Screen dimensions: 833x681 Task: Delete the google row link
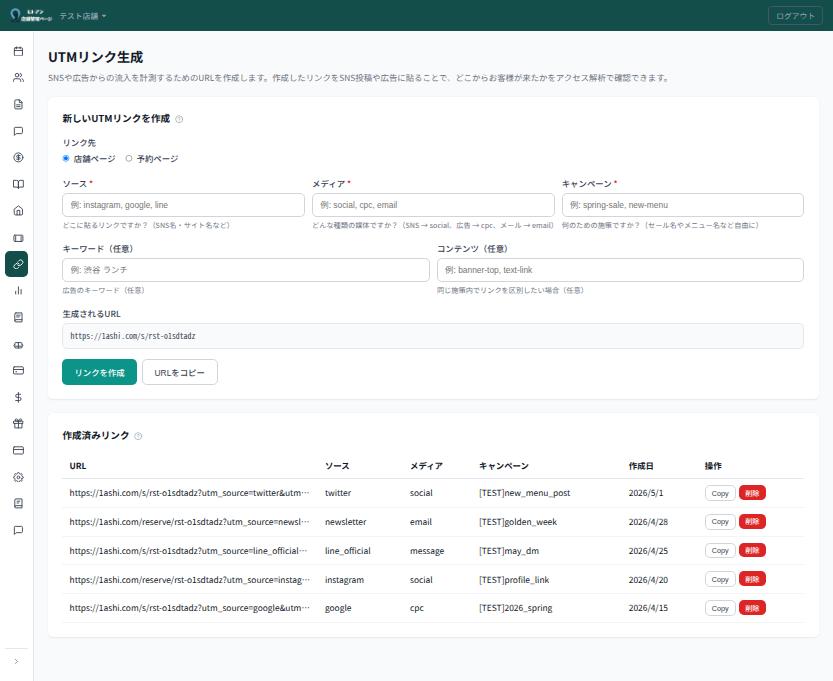pos(752,608)
